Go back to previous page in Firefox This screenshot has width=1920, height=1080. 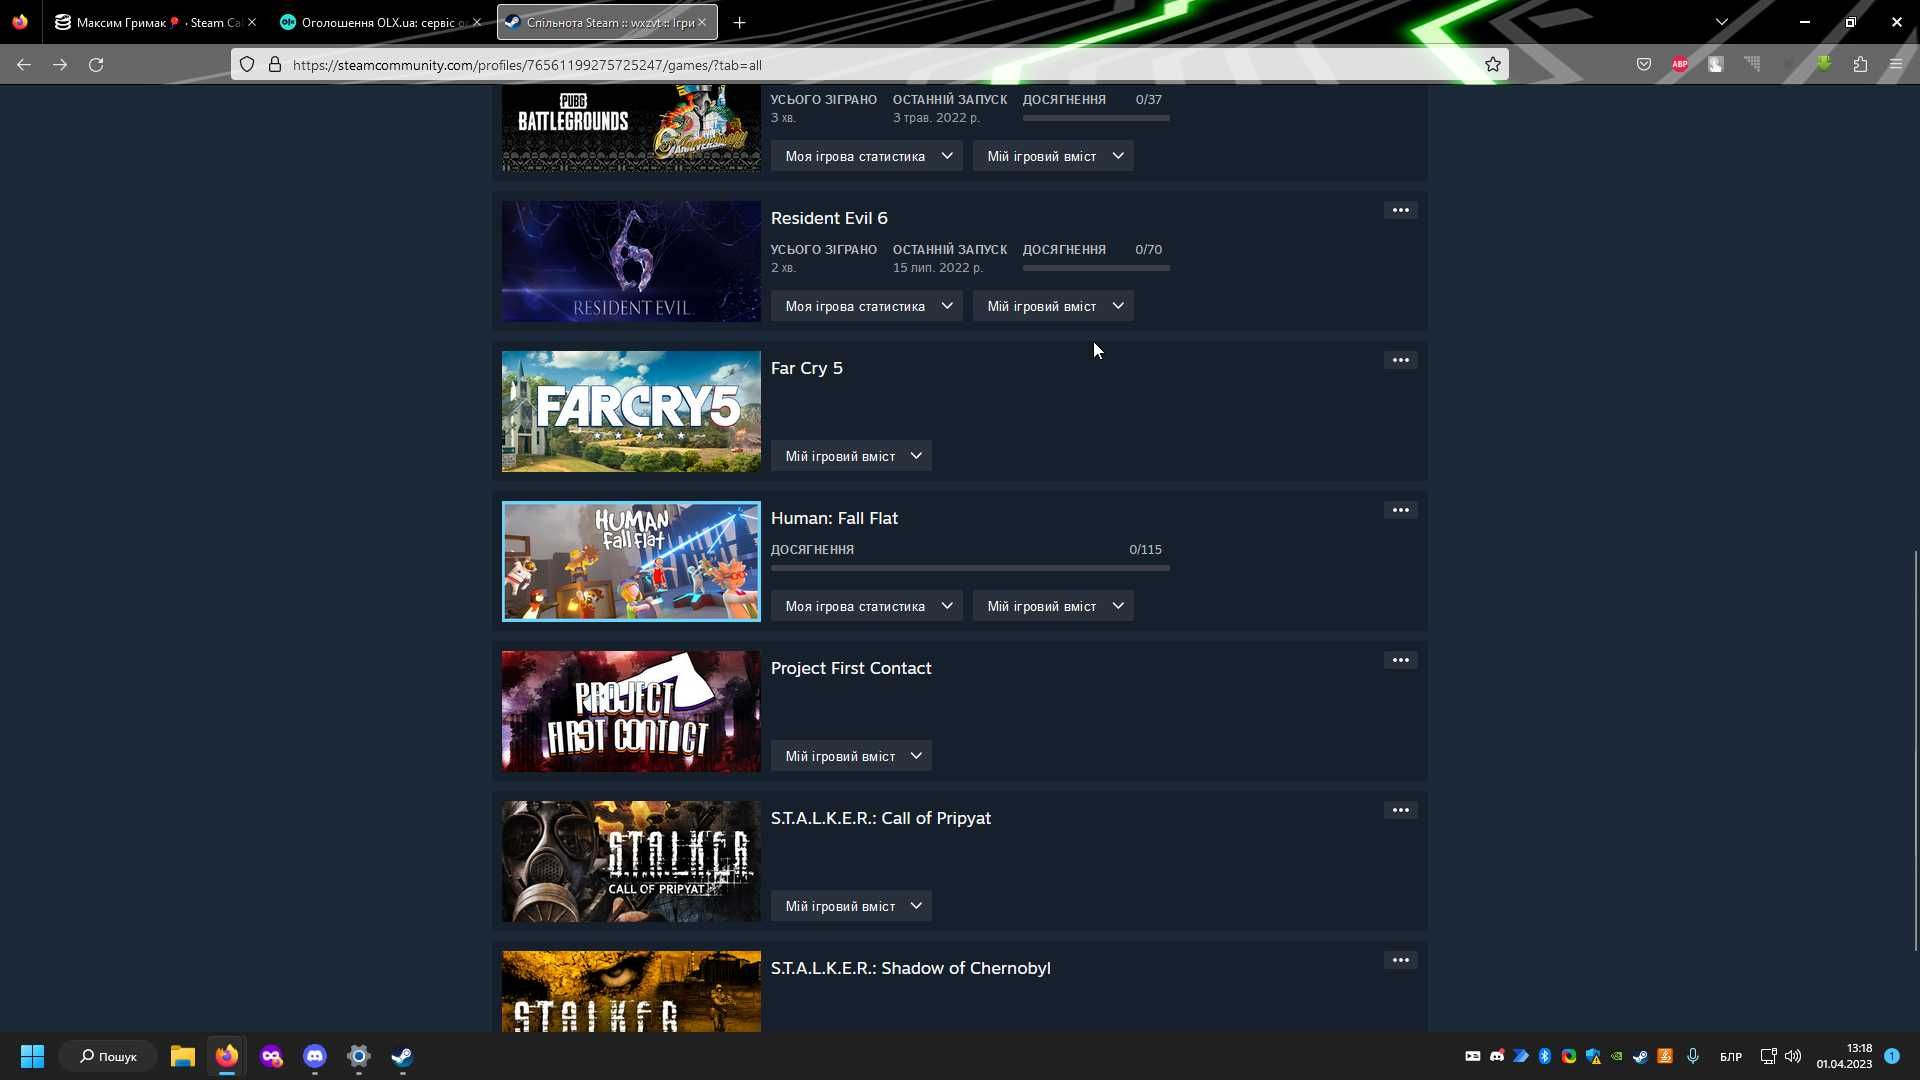(24, 64)
